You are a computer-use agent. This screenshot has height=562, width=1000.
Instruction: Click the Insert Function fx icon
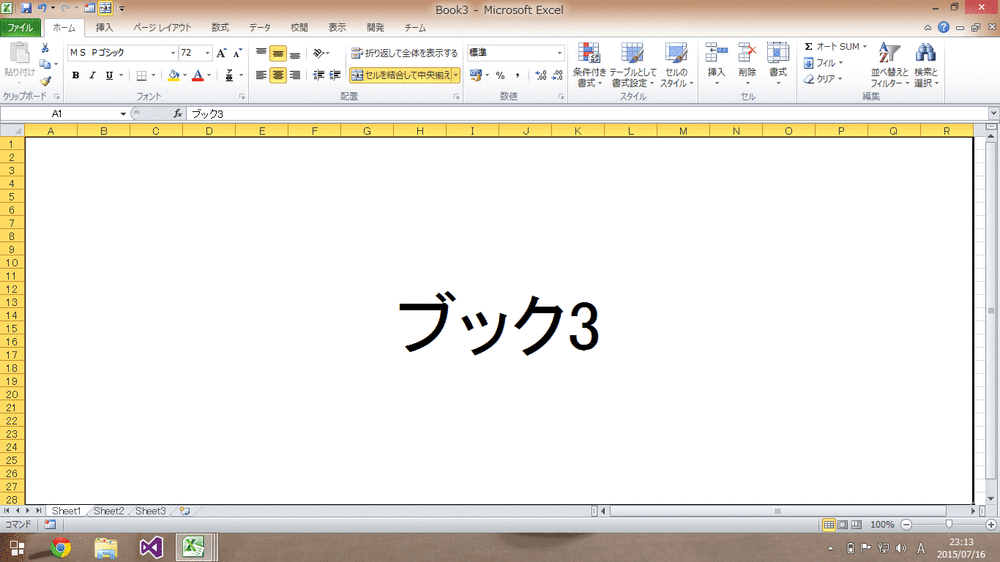(177, 114)
